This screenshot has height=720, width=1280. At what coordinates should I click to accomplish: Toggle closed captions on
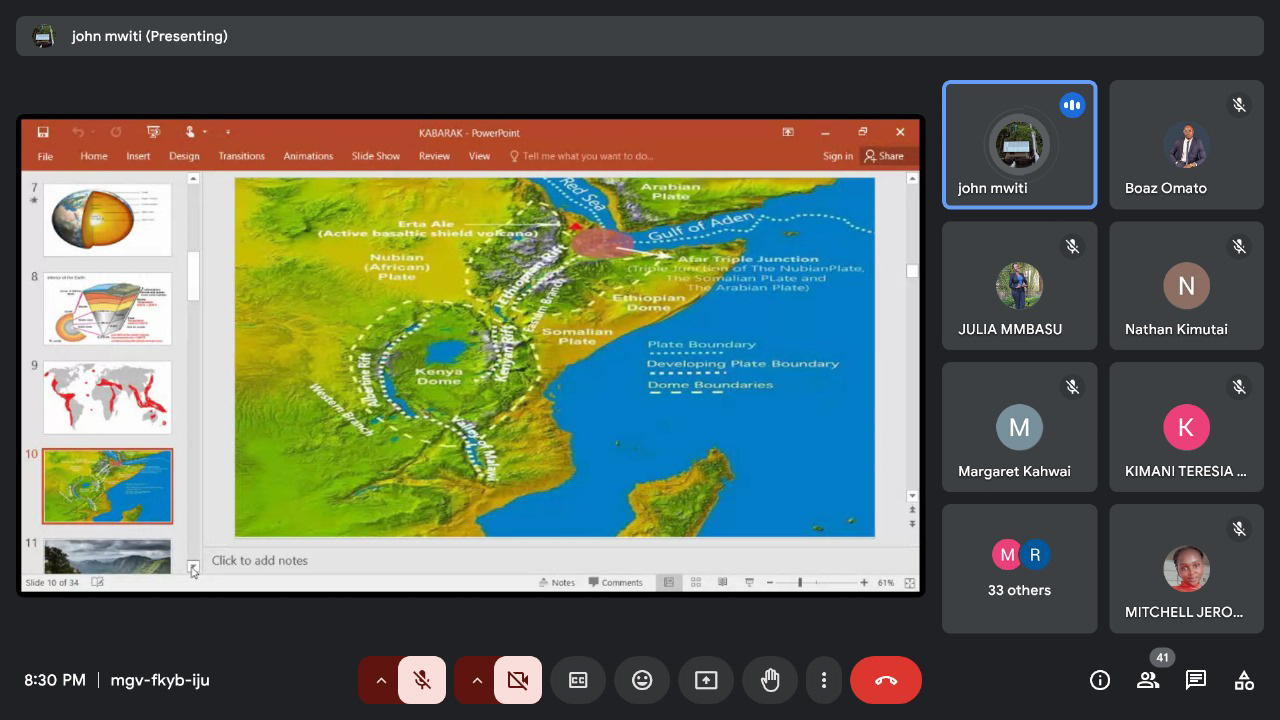(x=578, y=680)
